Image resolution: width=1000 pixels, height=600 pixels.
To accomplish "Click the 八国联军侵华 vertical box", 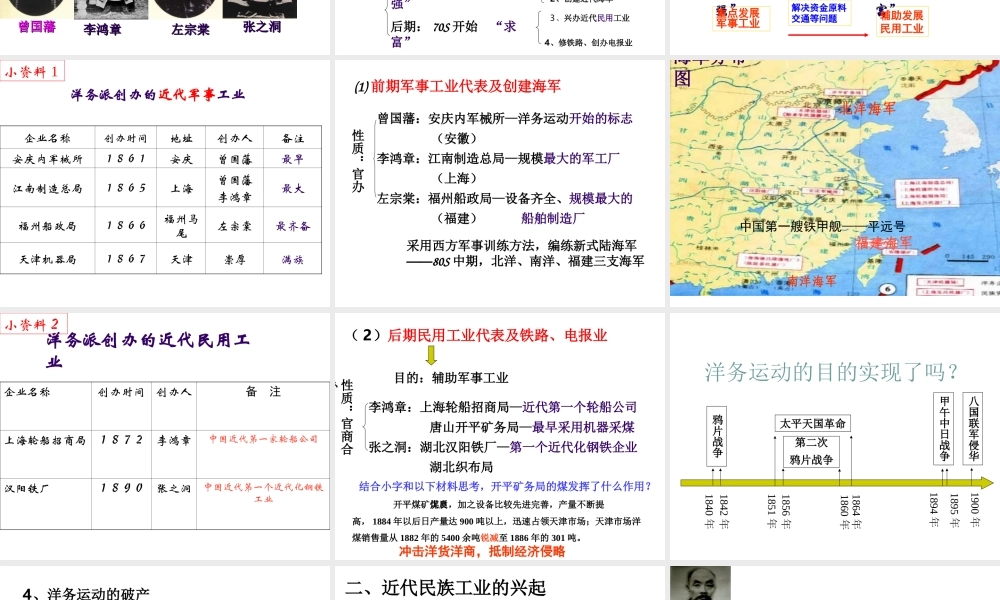I will (973, 429).
